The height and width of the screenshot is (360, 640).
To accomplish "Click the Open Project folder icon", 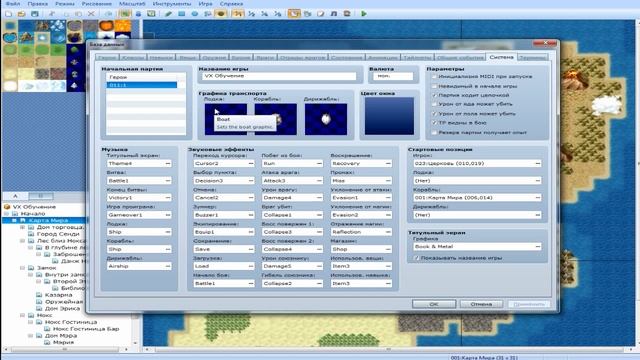I will coord(21,14).
